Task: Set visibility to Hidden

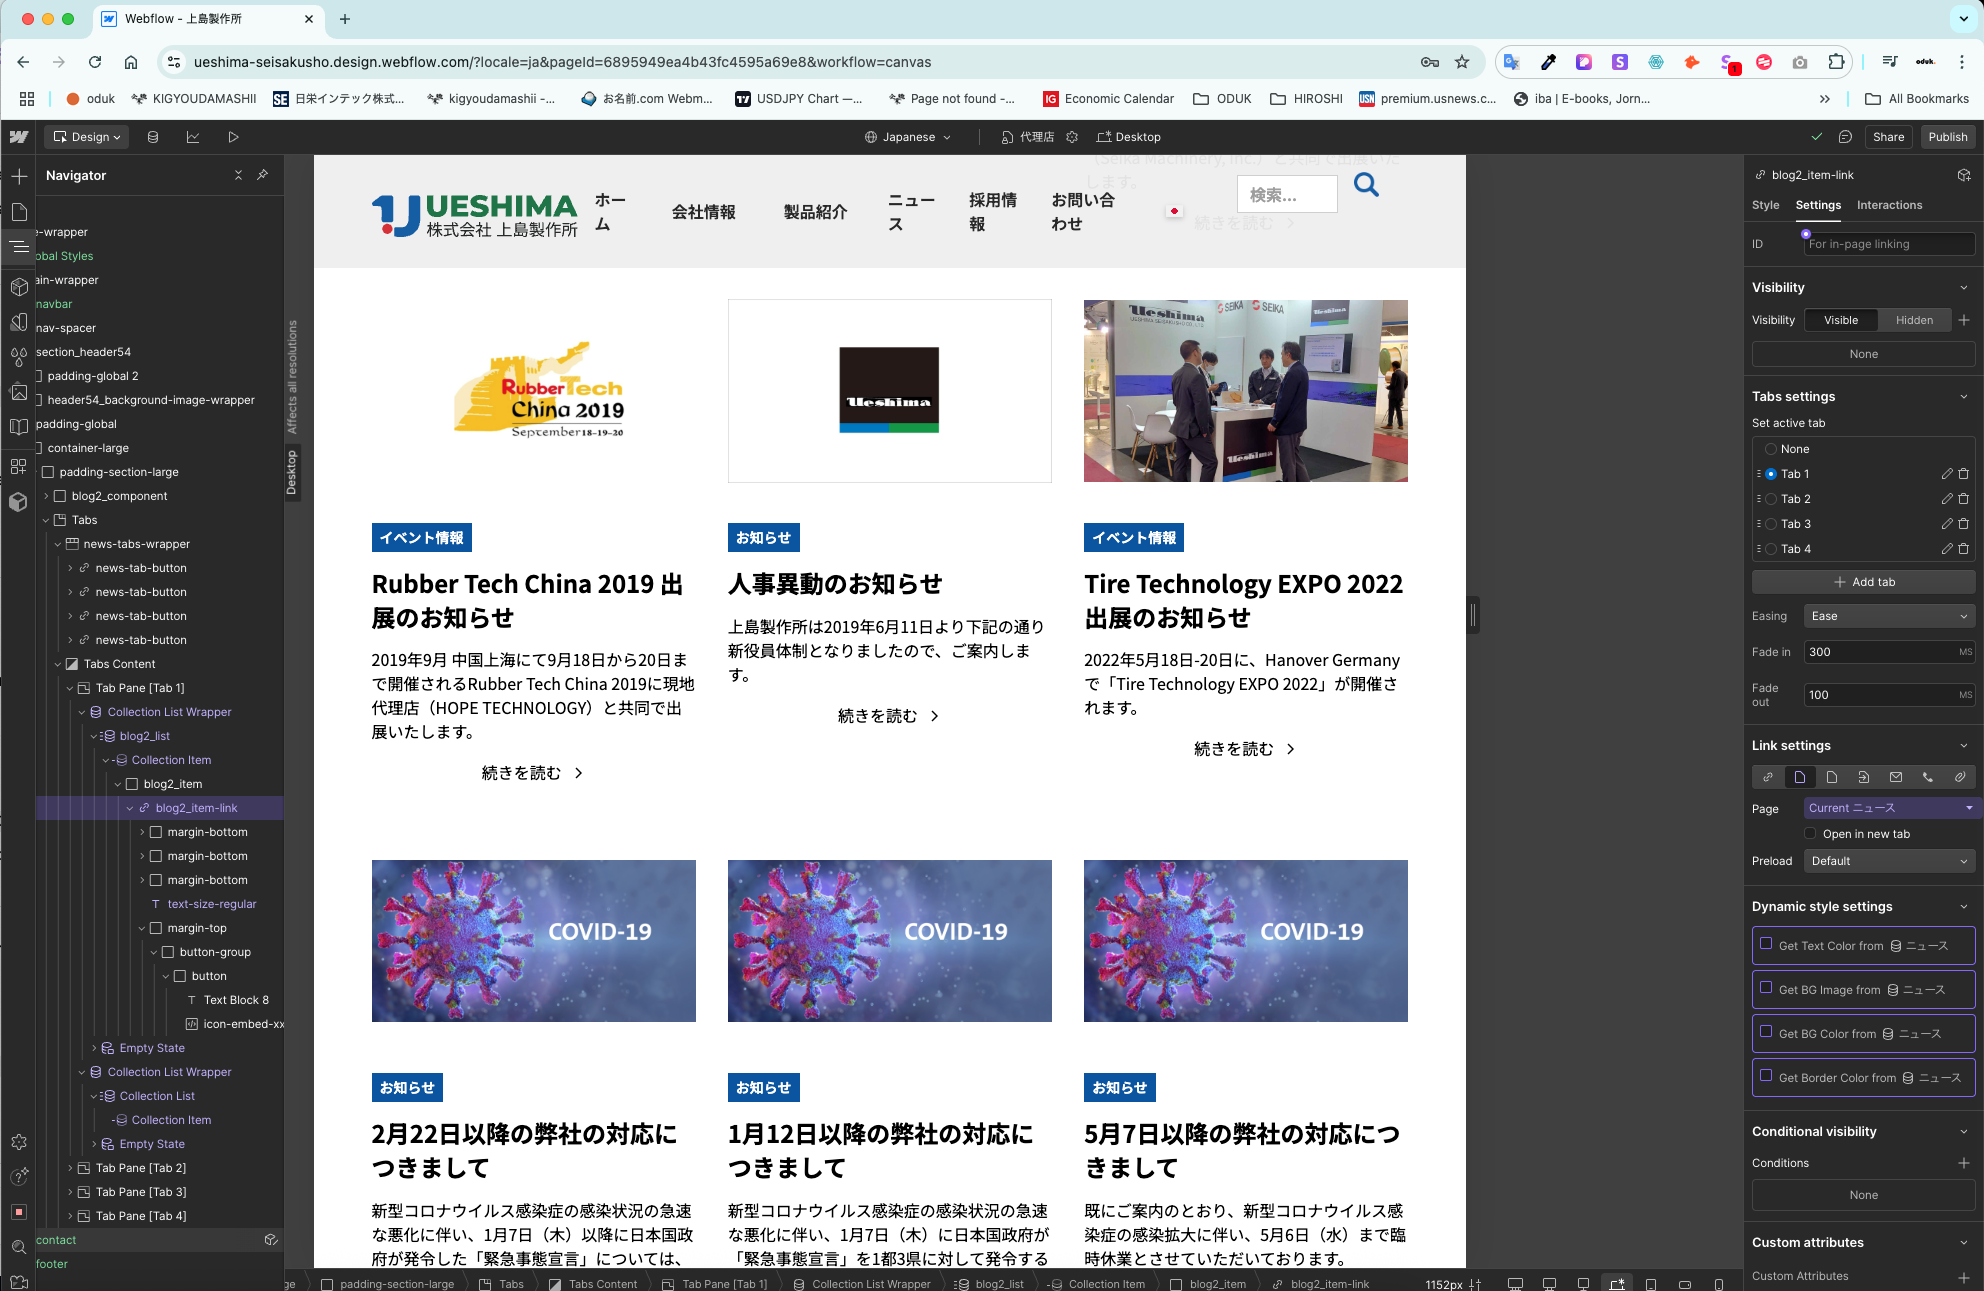Action: click(1914, 320)
